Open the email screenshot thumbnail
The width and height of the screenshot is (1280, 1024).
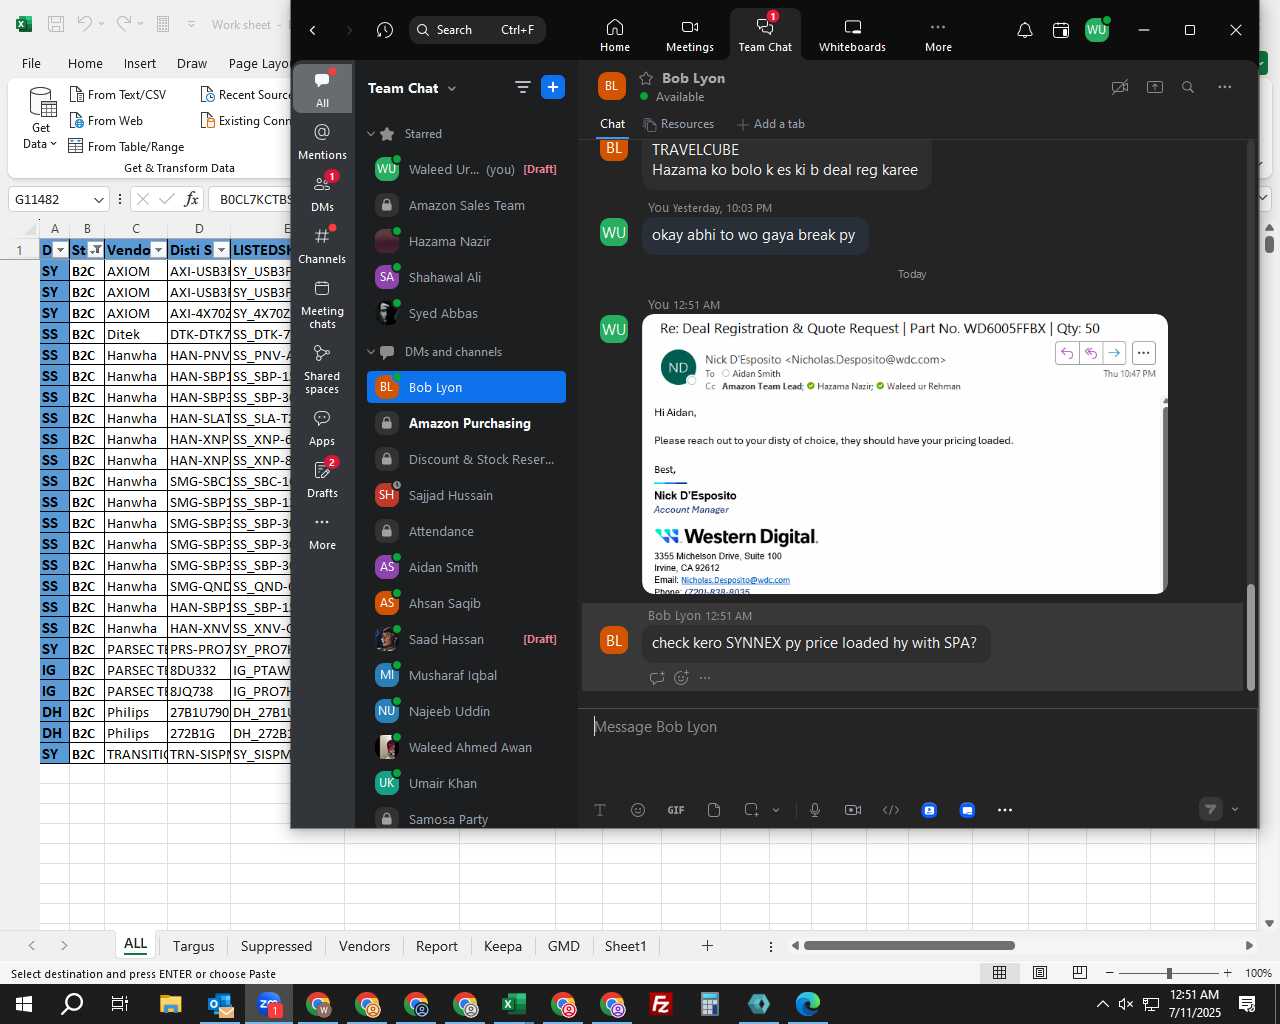pyautogui.click(x=905, y=455)
